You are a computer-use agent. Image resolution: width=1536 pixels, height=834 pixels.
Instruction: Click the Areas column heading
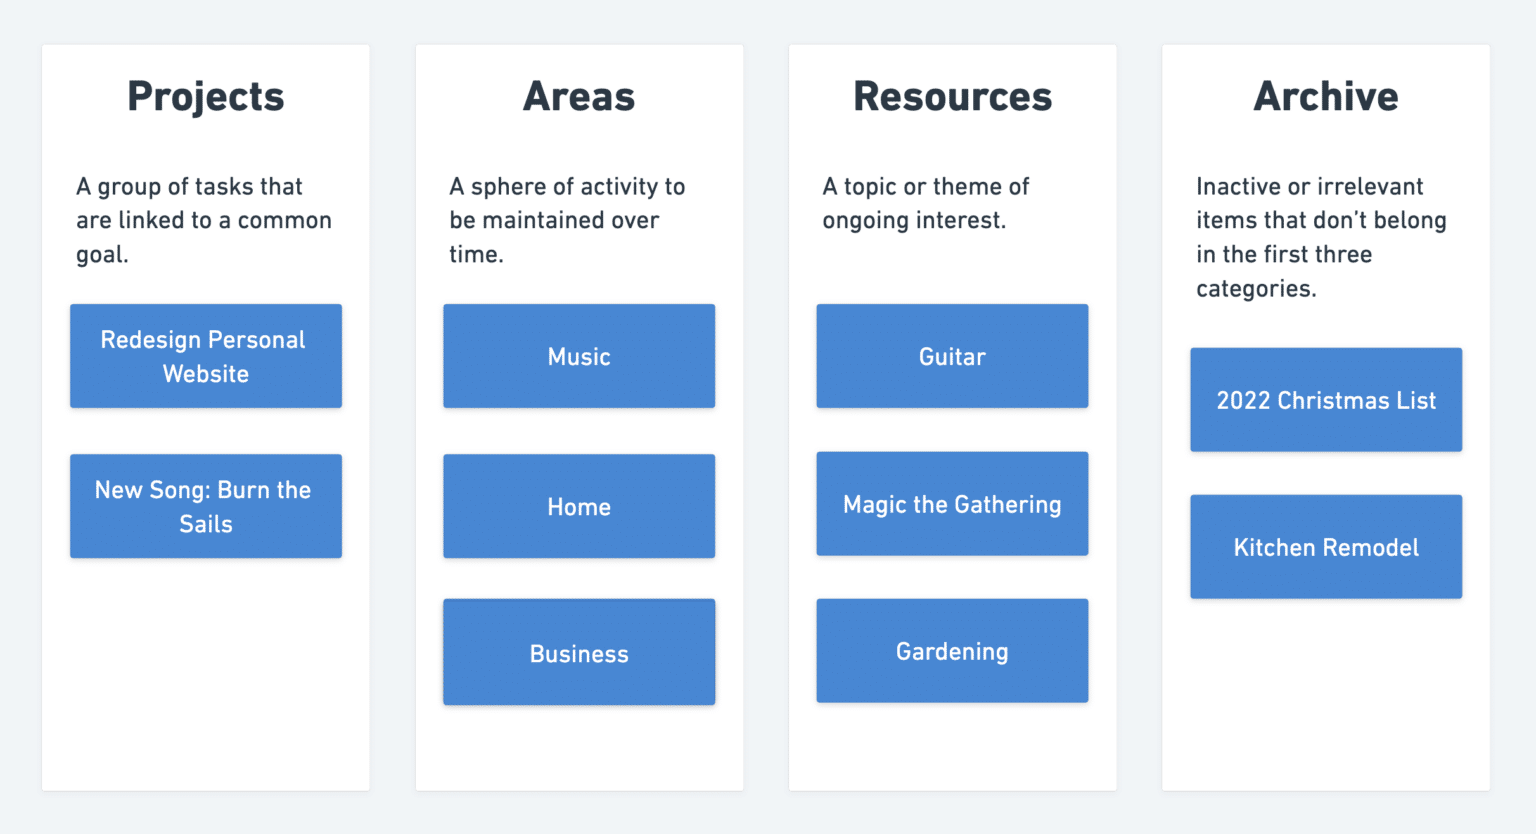[578, 97]
